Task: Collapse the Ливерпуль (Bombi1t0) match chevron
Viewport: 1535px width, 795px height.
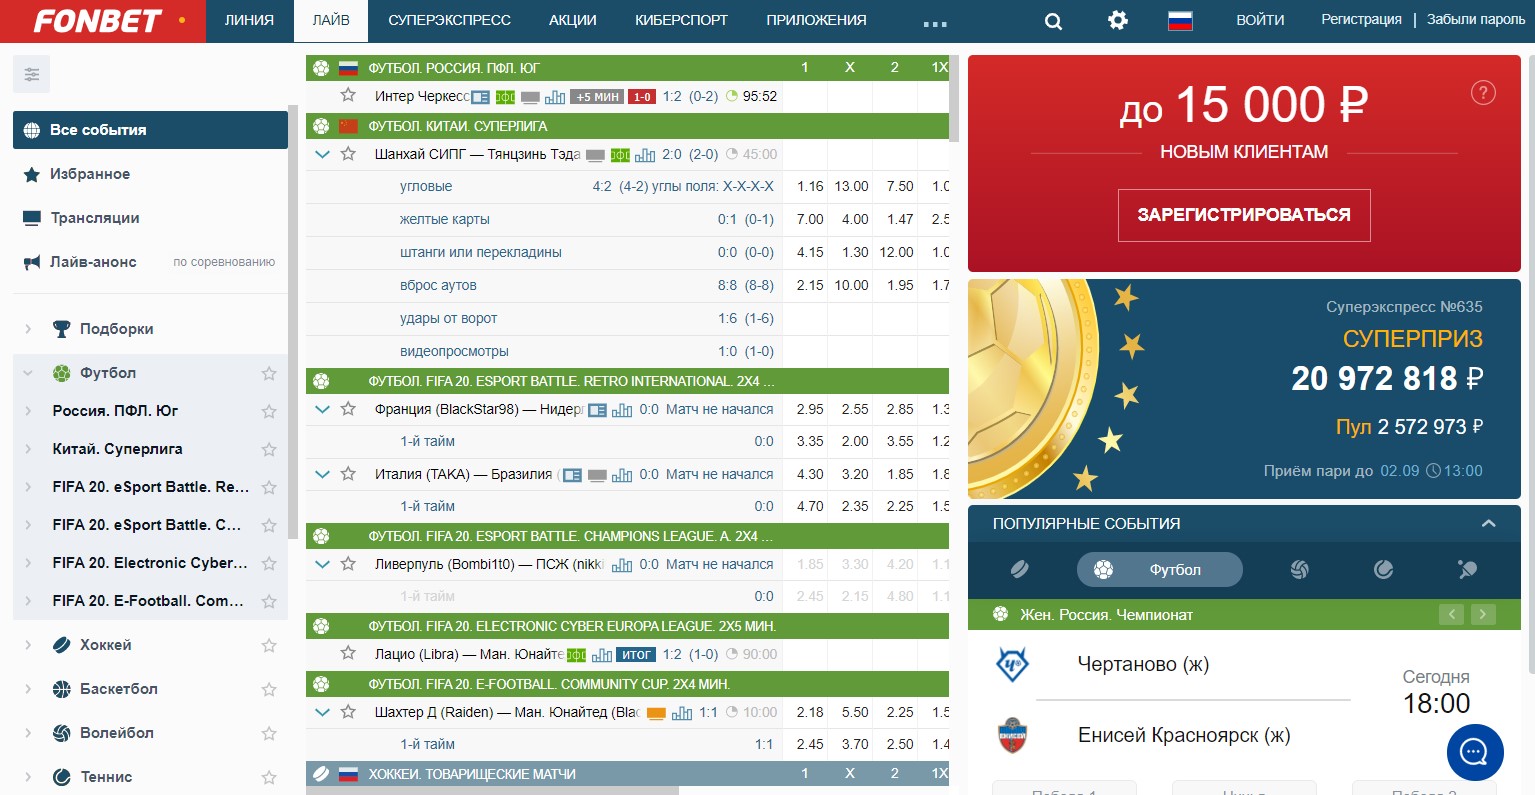Action: (x=322, y=564)
